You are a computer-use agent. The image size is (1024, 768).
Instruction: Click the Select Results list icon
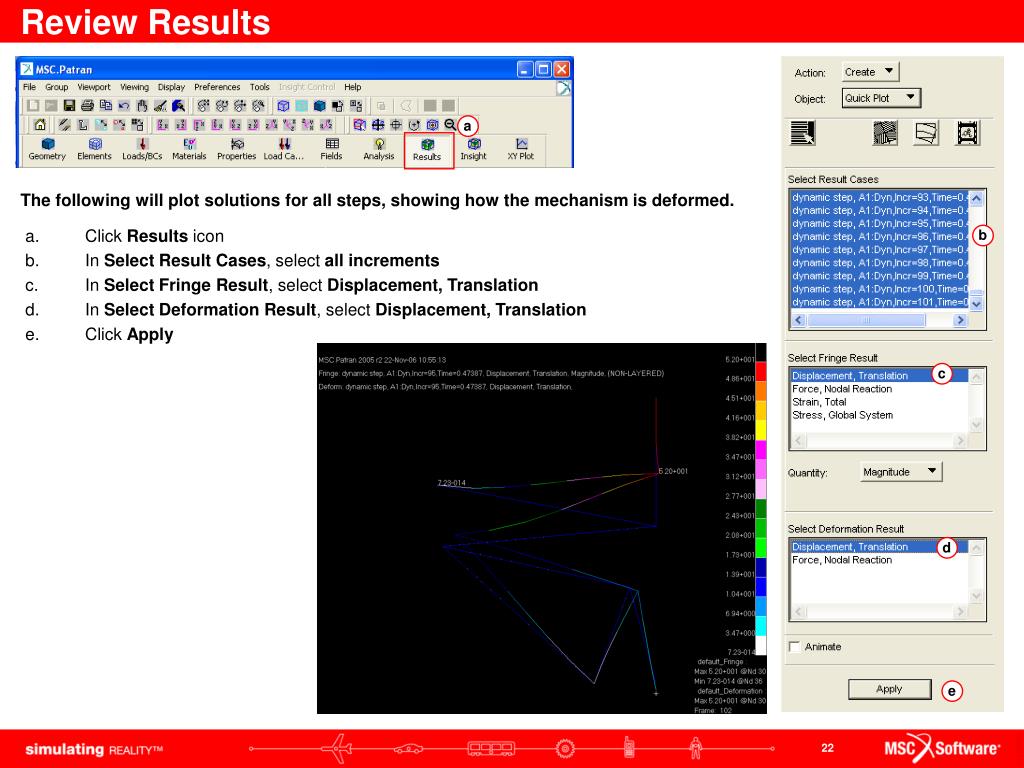[803, 133]
